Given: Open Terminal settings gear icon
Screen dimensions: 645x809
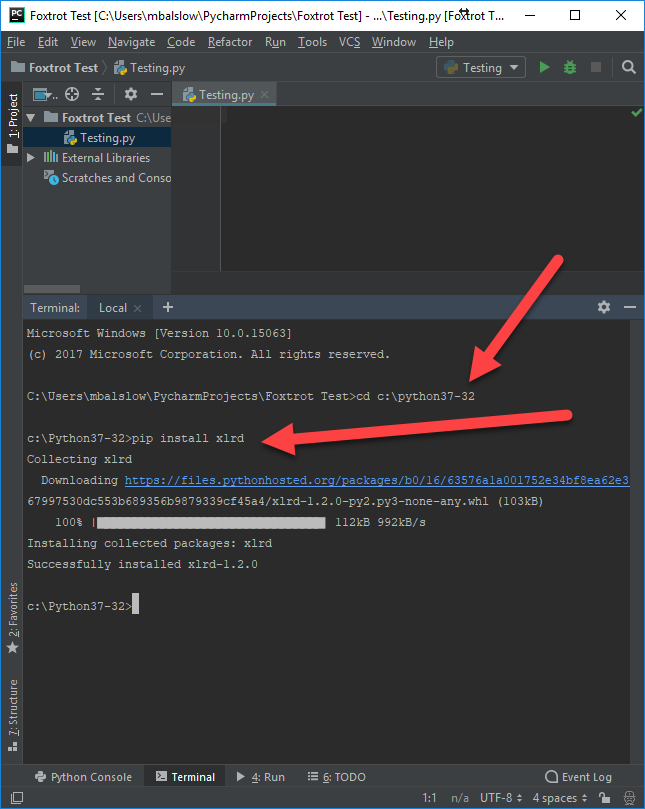Looking at the screenshot, I should 604,308.
